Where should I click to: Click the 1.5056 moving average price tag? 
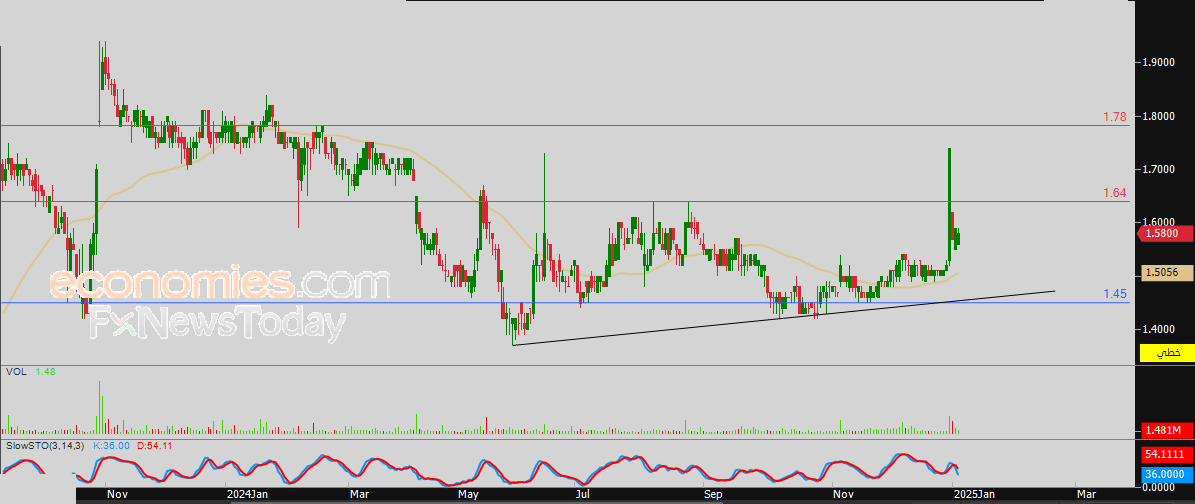1166,272
